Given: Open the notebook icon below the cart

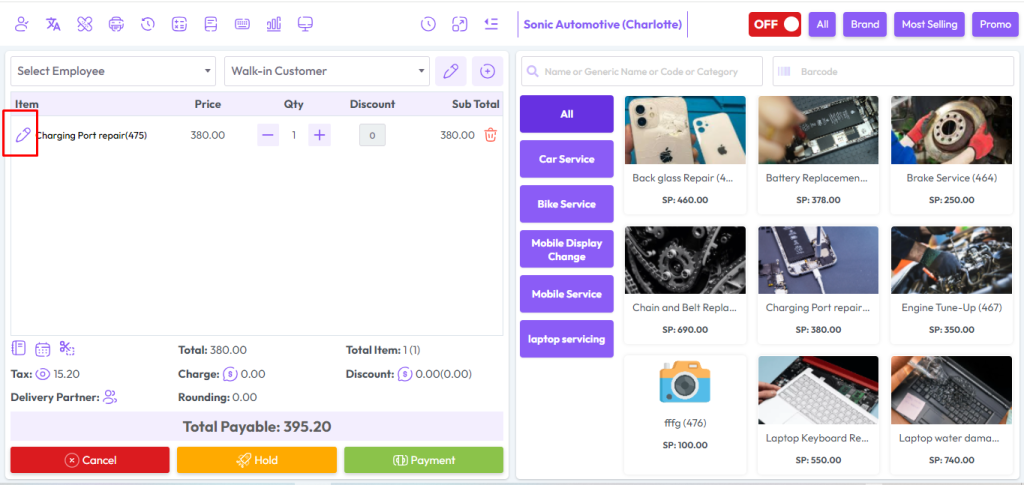Looking at the screenshot, I should tap(19, 348).
